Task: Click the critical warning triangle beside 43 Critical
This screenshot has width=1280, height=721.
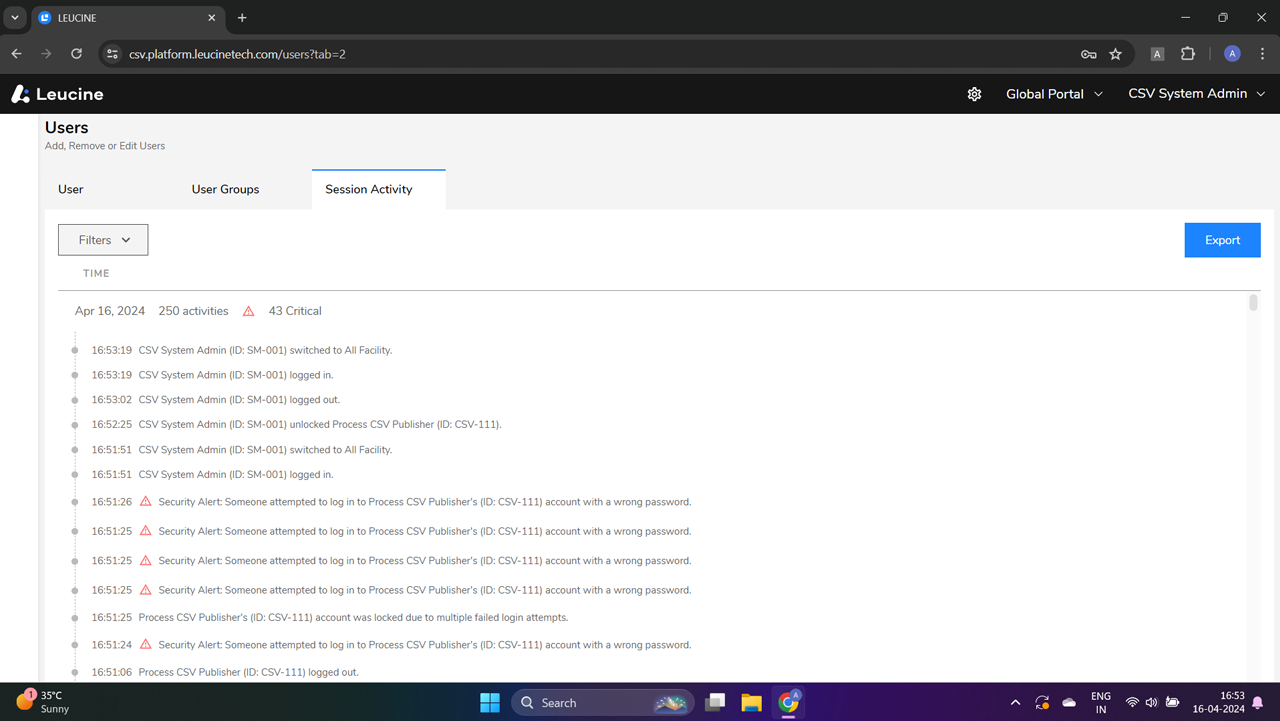Action: 249,311
